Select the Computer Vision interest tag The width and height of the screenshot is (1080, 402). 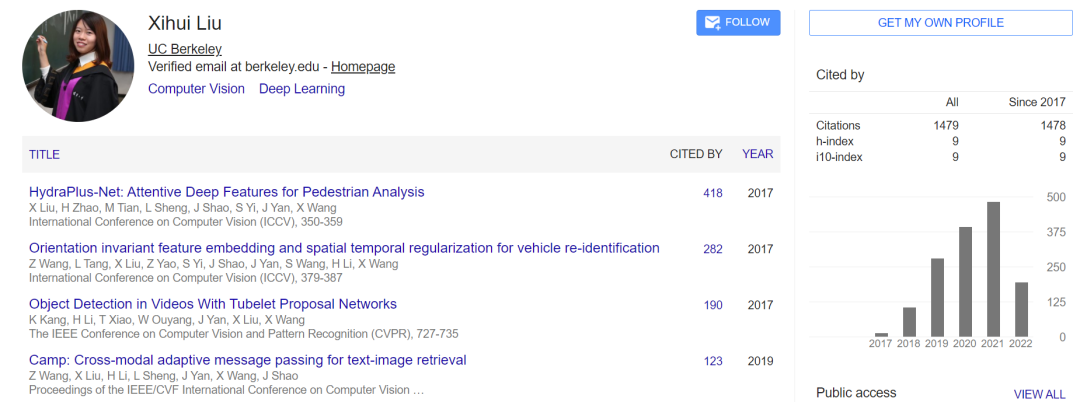pyautogui.click(x=196, y=89)
